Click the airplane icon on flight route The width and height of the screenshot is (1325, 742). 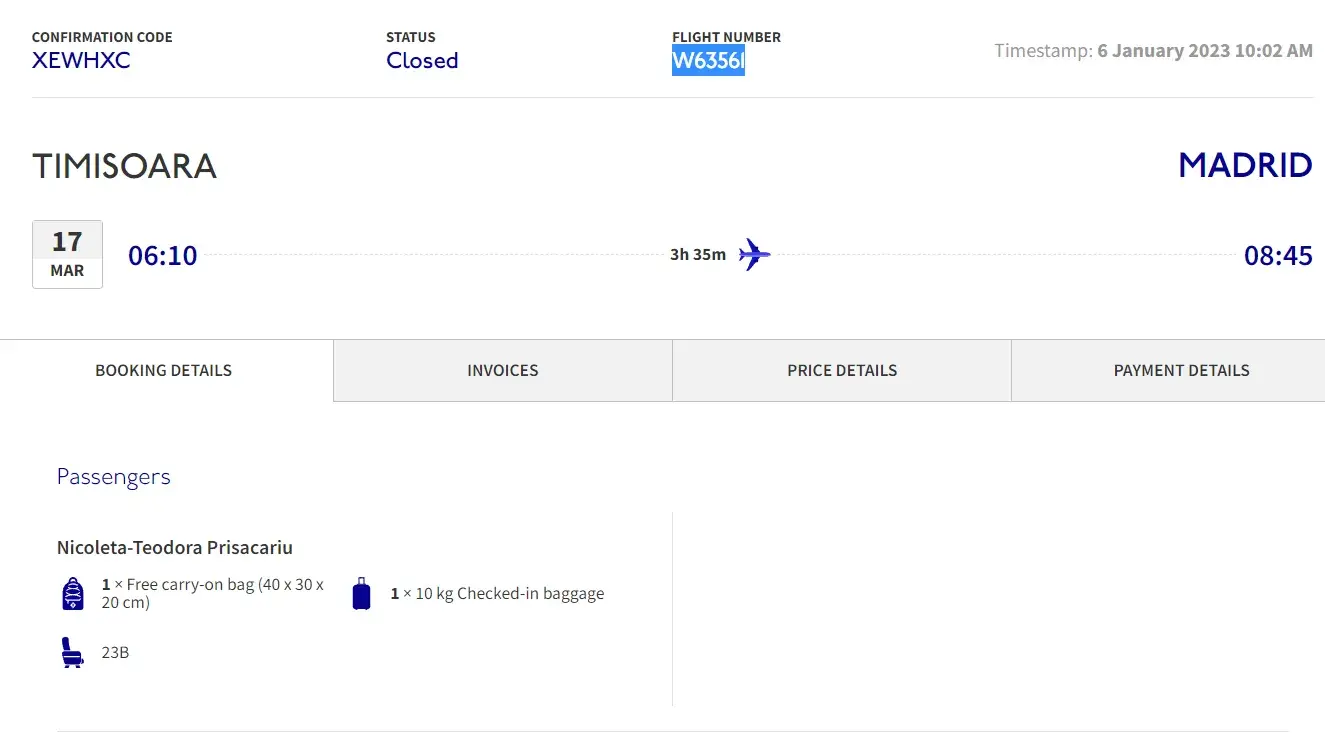coord(754,254)
